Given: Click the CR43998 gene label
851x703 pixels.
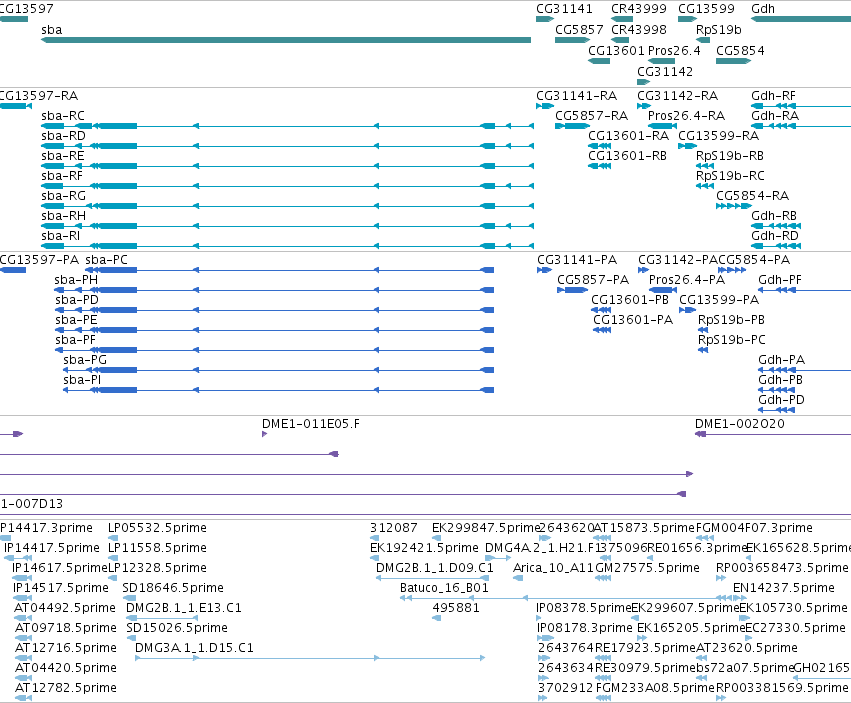Looking at the screenshot, I should click(639, 29).
